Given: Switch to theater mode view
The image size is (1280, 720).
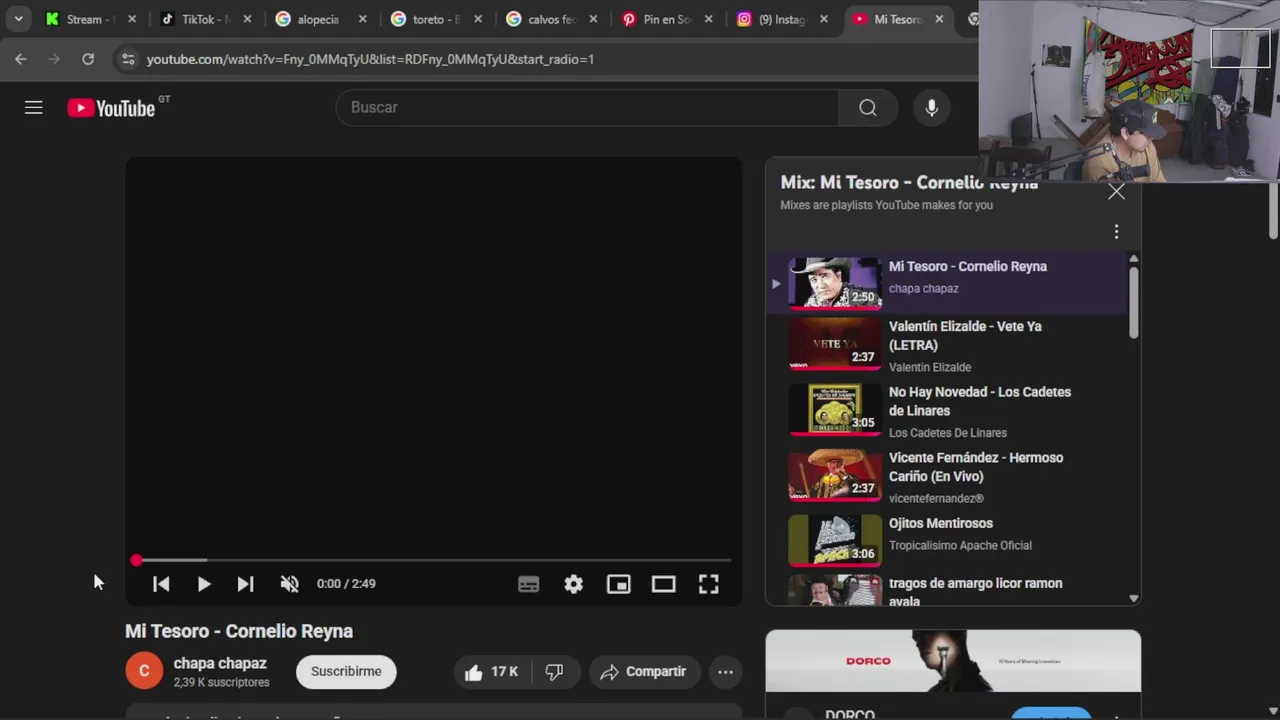Looking at the screenshot, I should [663, 584].
